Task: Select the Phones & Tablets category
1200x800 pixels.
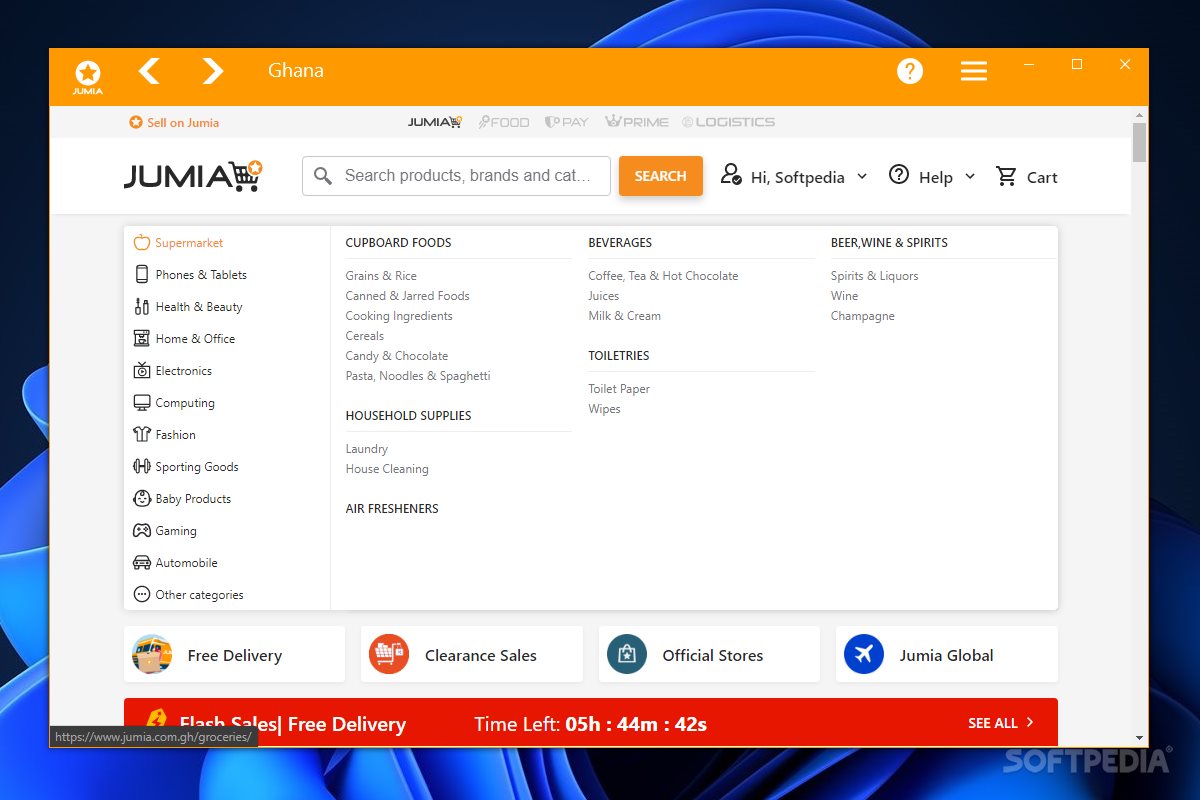Action: click(201, 275)
